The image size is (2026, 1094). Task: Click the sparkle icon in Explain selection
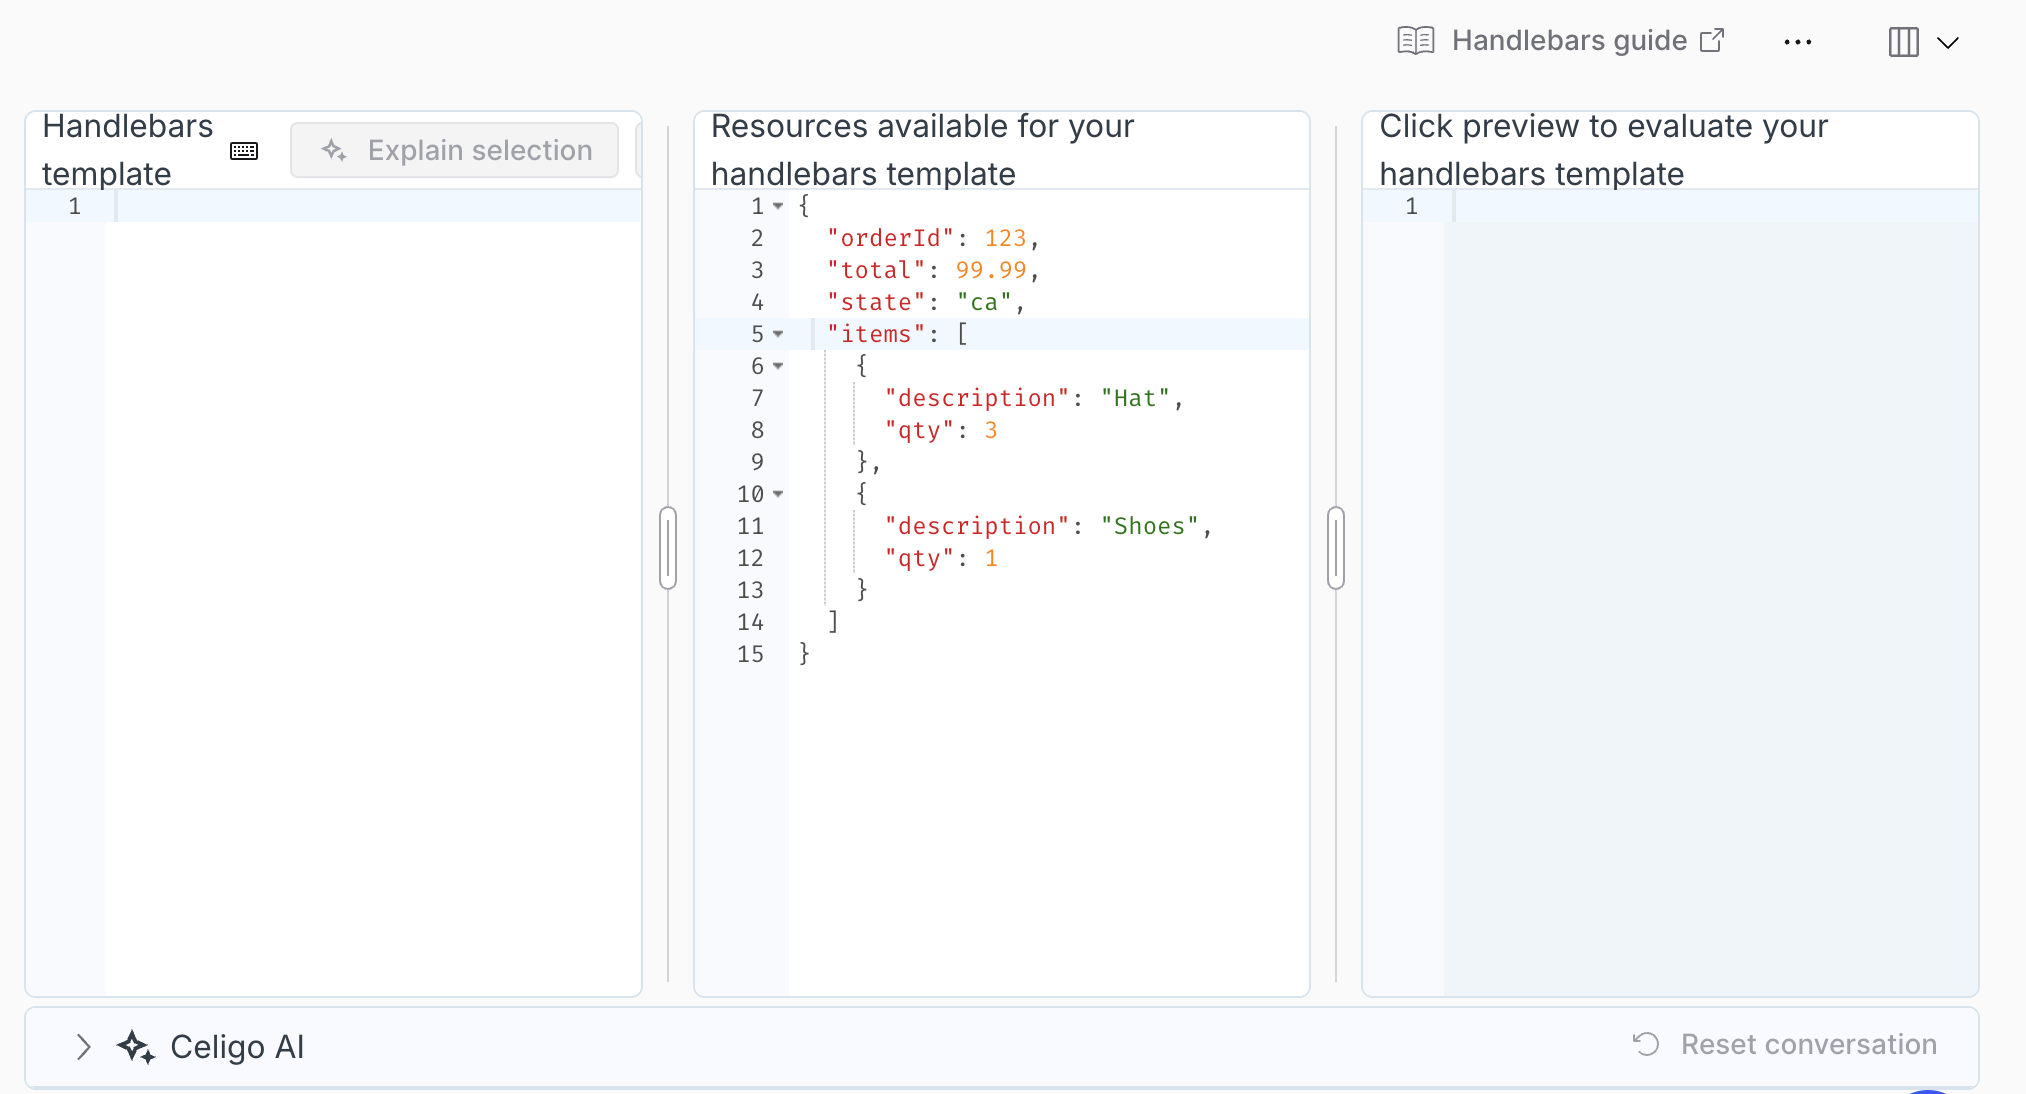[x=334, y=151]
